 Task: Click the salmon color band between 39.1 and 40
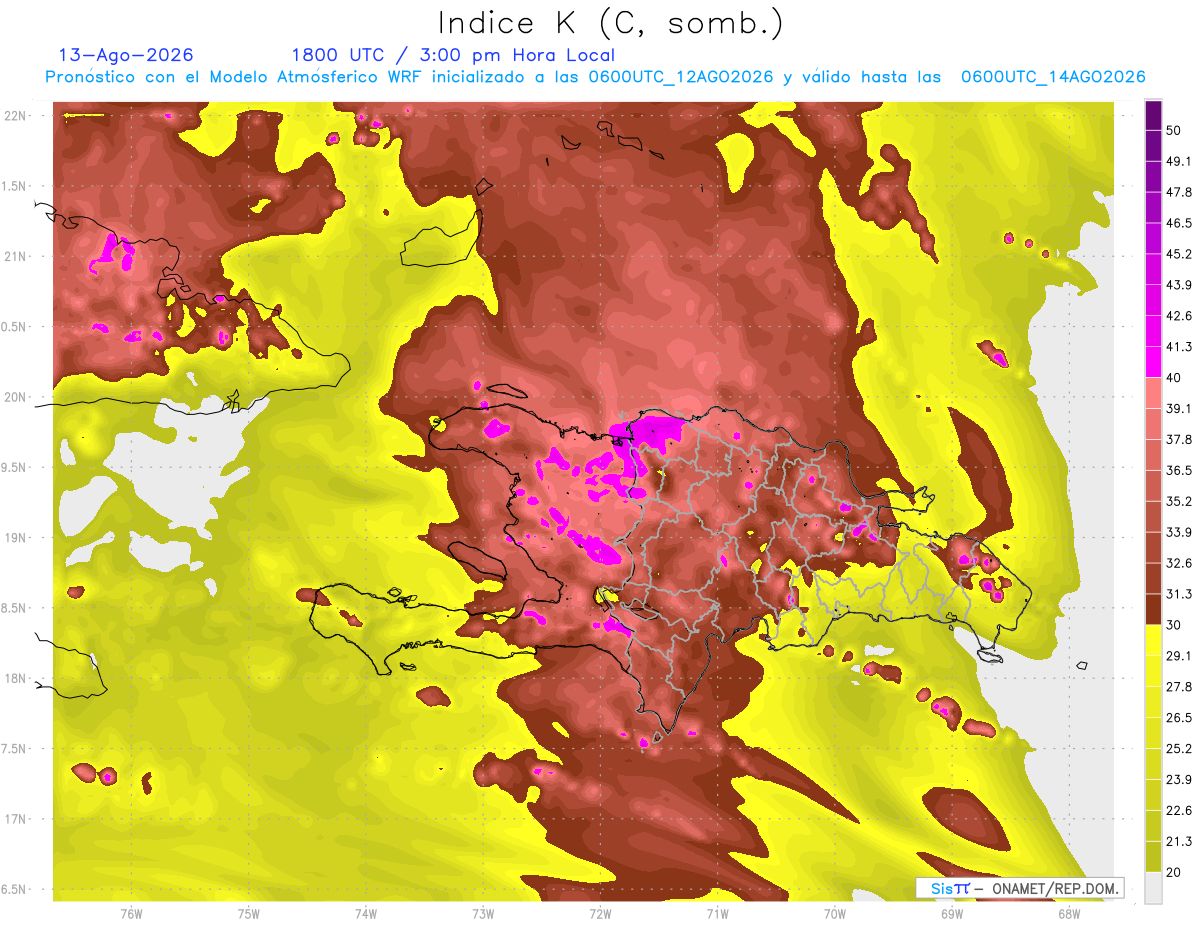(1153, 393)
